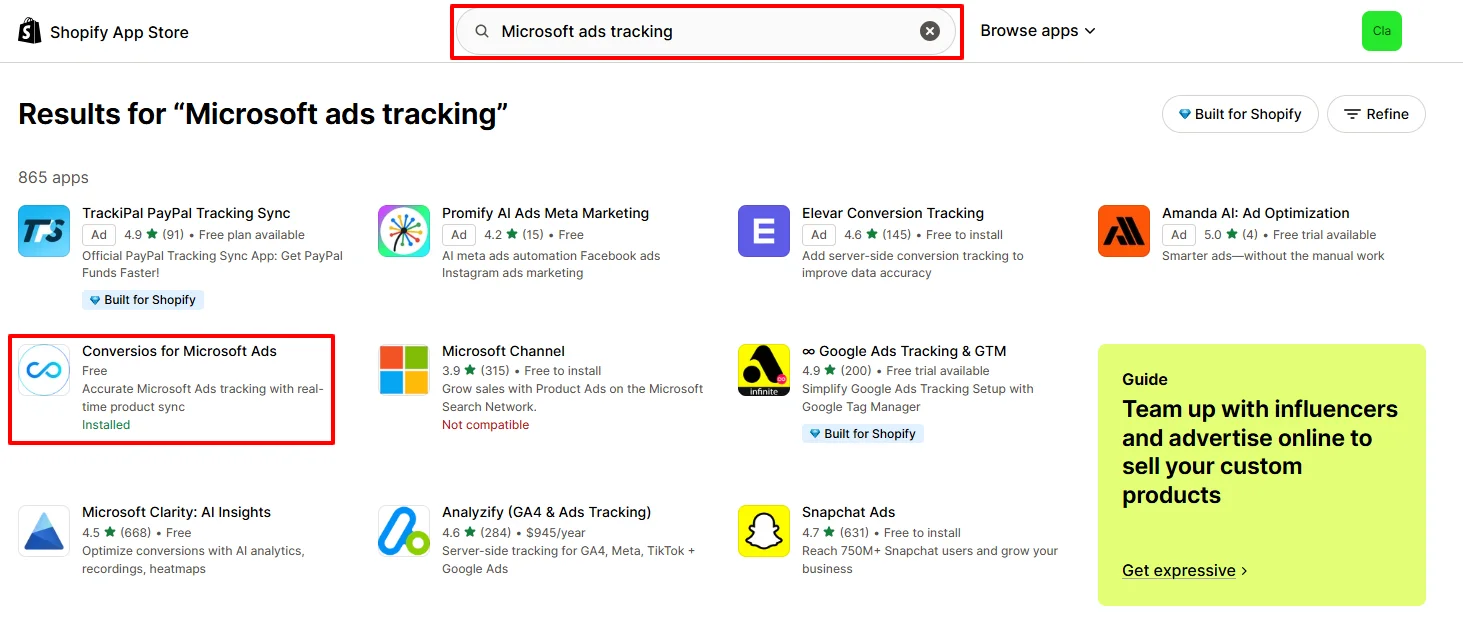Clear the search field with the X button

(x=930, y=31)
